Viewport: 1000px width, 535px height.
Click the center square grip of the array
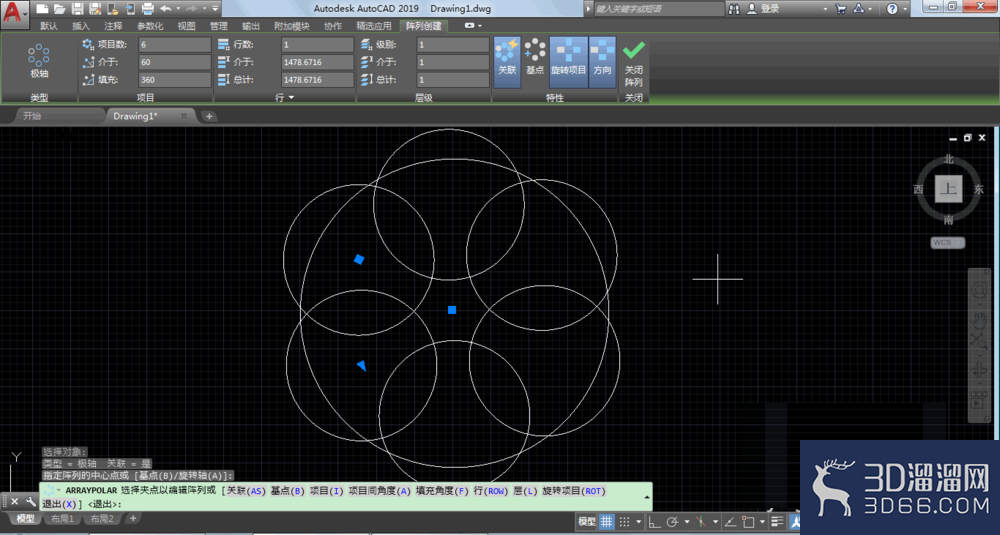[x=452, y=310]
